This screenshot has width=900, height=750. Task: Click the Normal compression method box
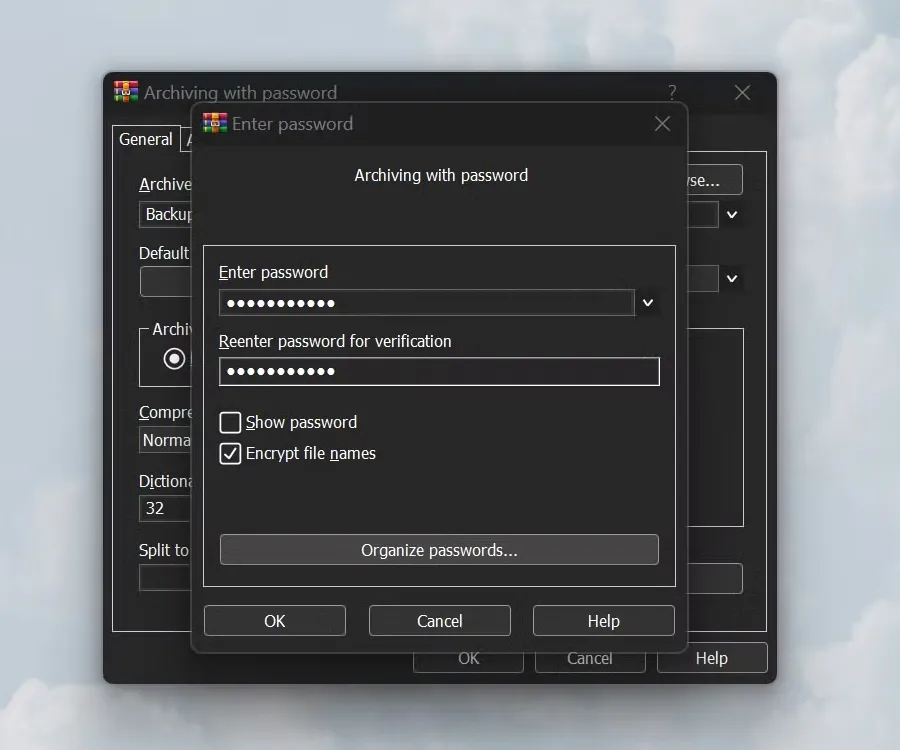pos(165,440)
